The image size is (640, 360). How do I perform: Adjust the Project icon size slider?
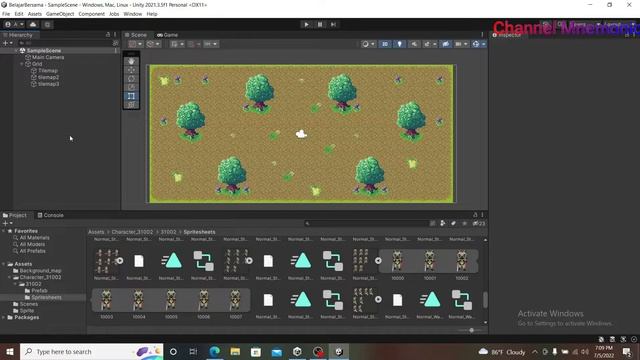pos(471,330)
